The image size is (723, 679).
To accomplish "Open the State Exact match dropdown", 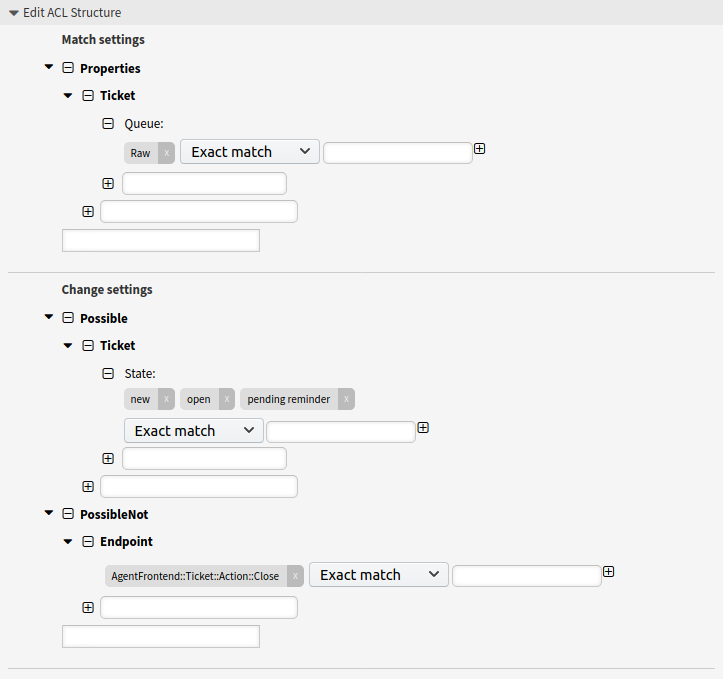I will 194,431.
